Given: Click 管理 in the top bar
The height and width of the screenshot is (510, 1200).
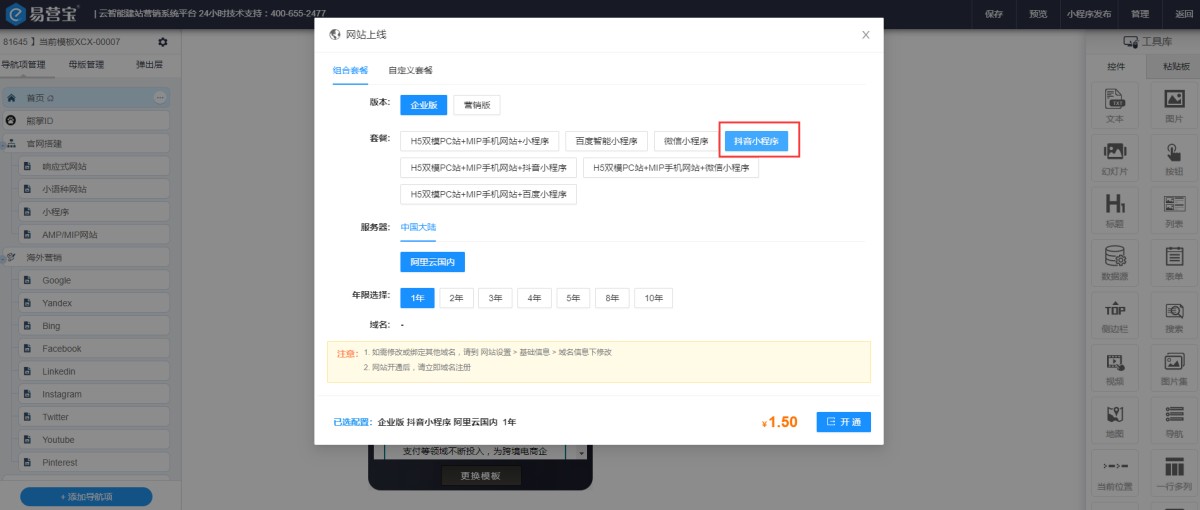Looking at the screenshot, I should coord(1140,14).
